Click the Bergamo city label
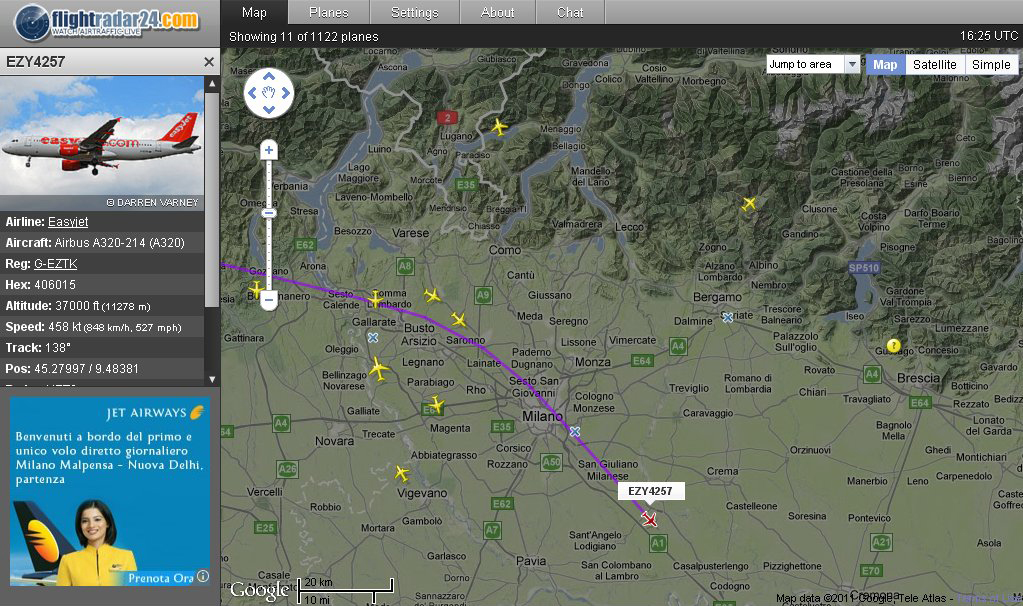Screen dimensions: 1023x606 point(717,297)
